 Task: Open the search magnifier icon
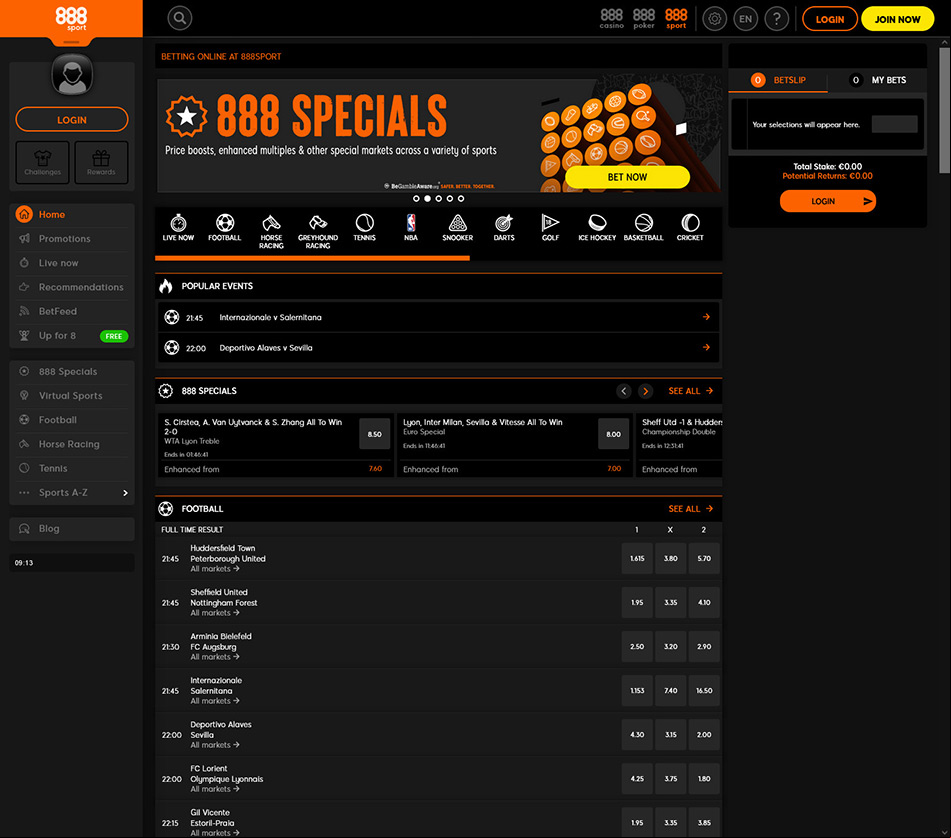coord(180,18)
